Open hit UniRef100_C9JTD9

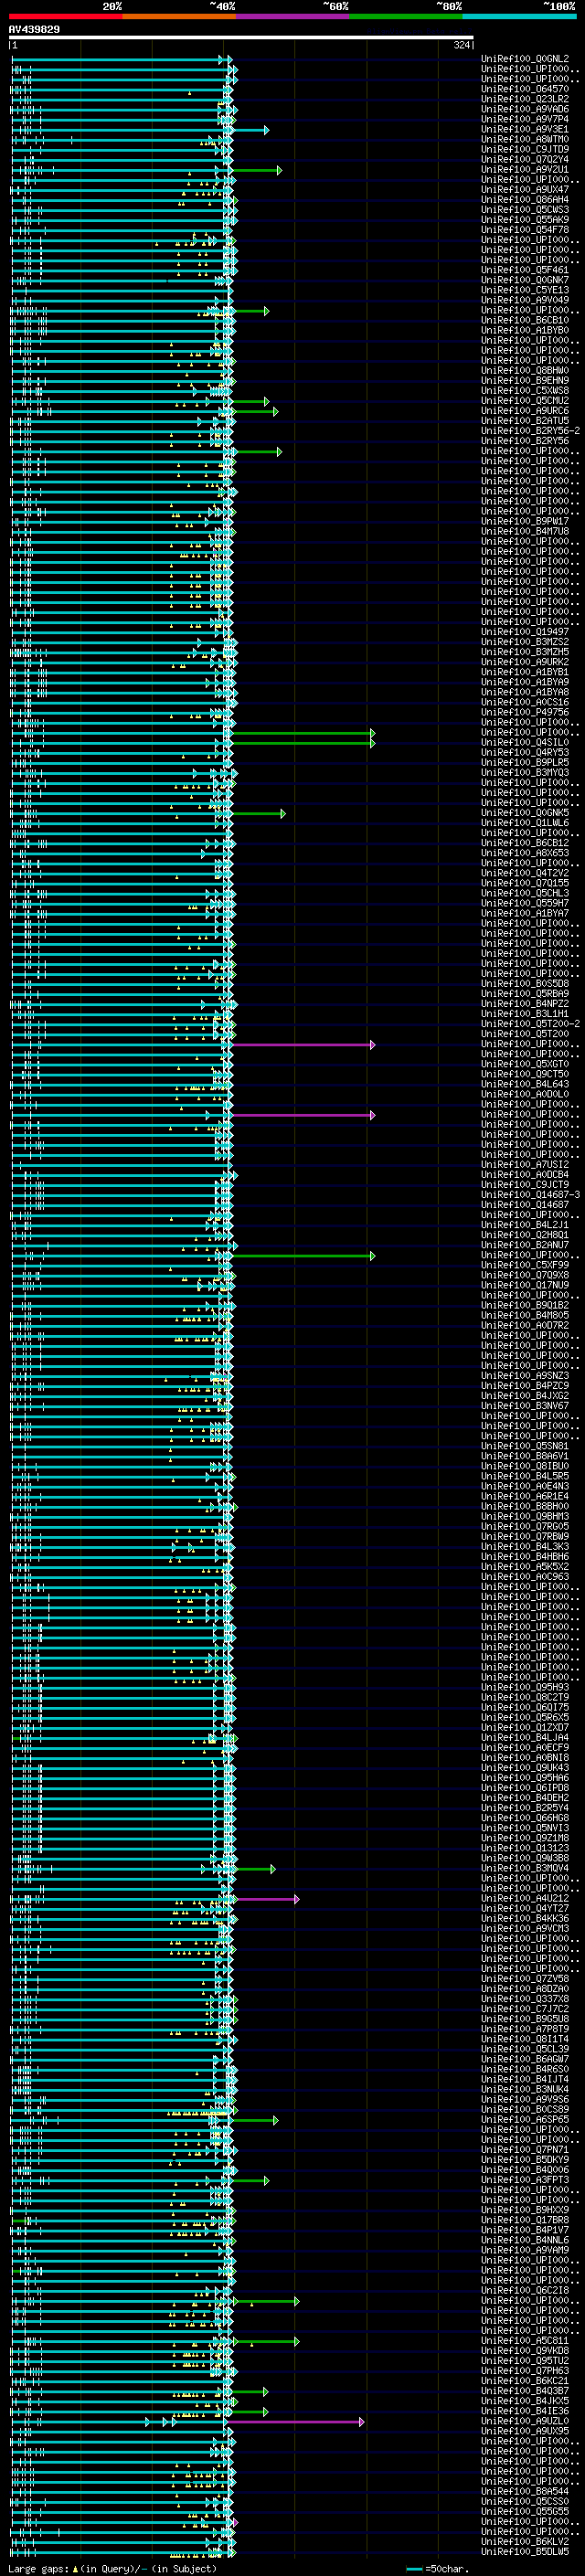524,149
